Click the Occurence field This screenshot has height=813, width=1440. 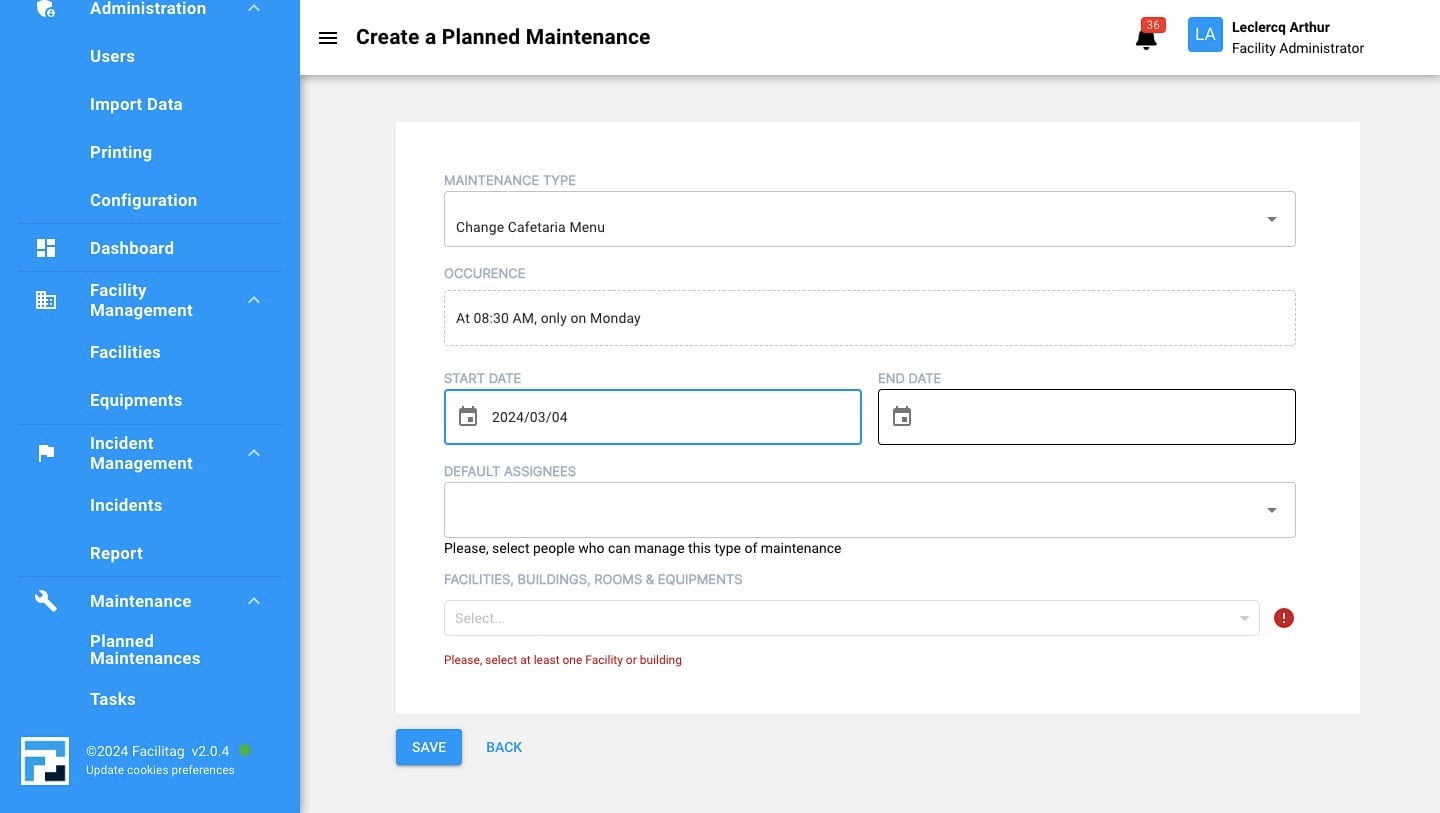(869, 317)
